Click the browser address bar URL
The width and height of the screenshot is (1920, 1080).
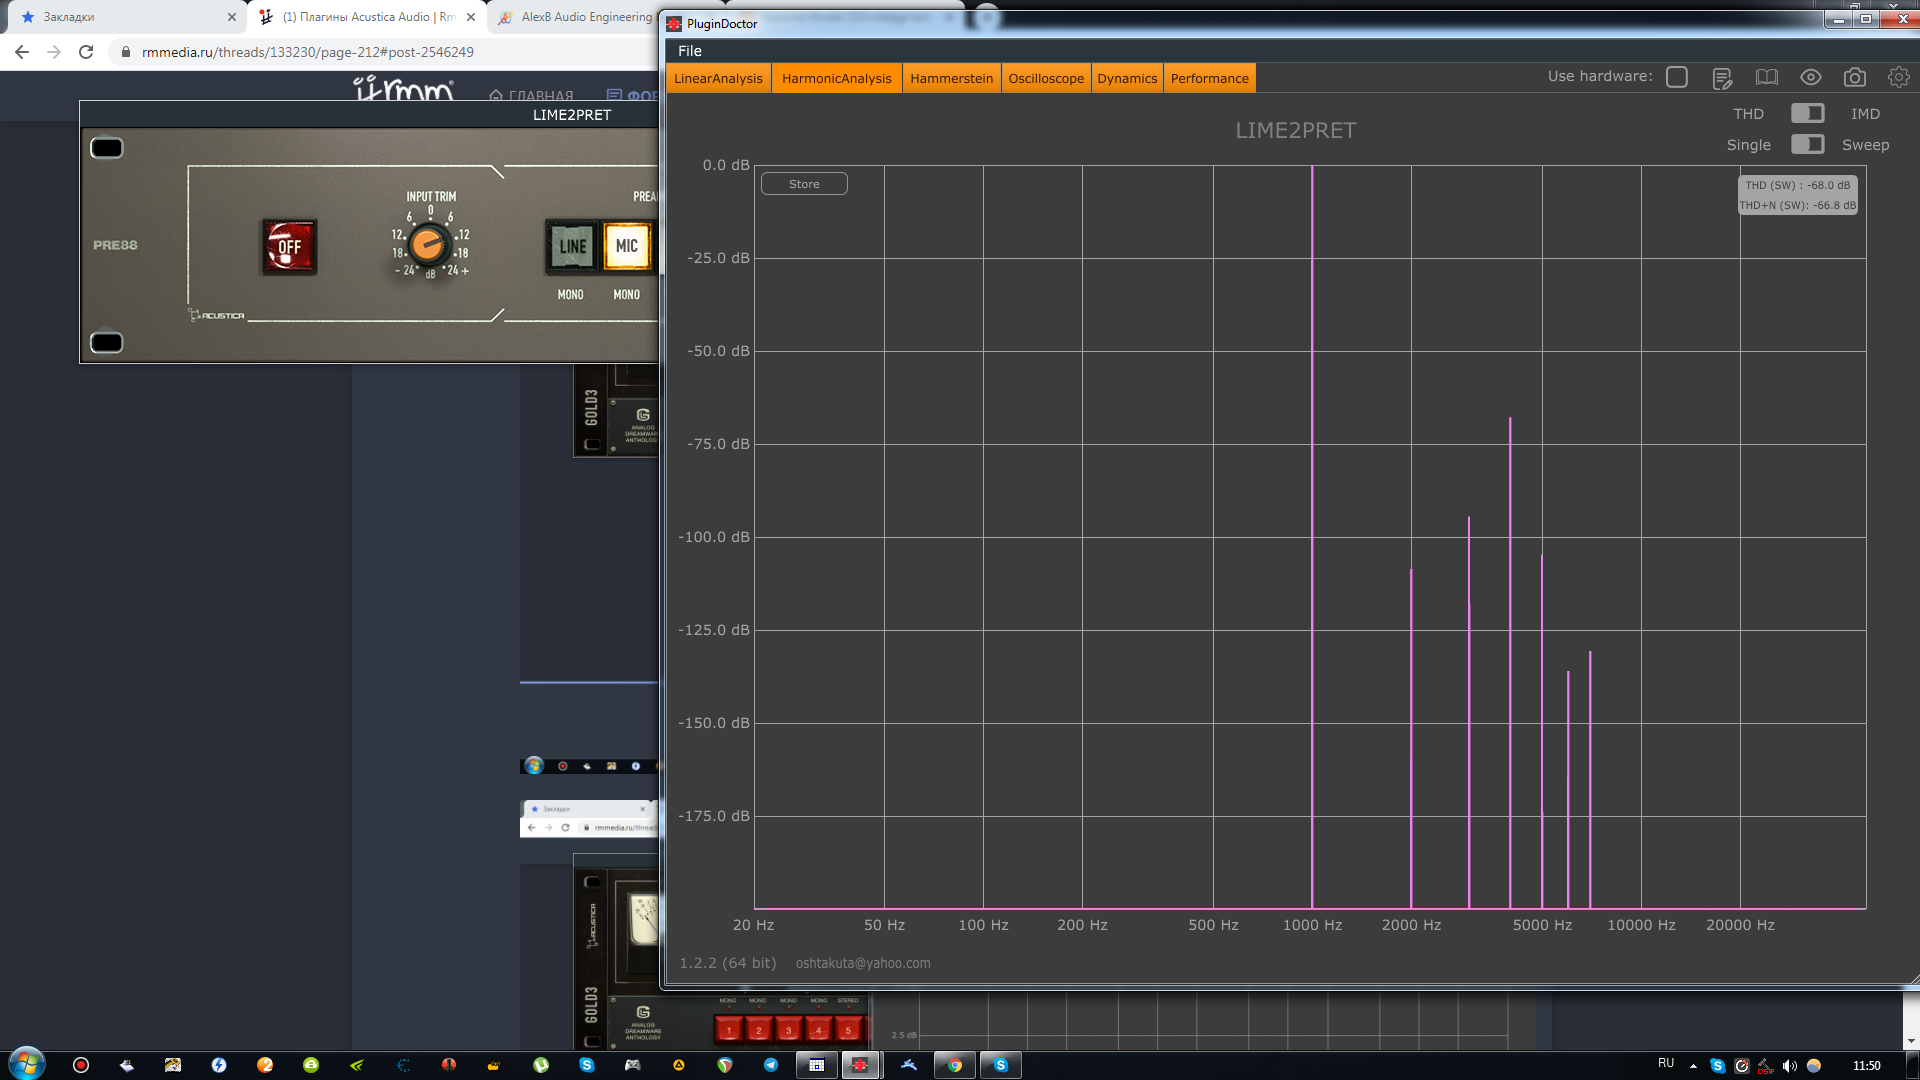coord(308,52)
